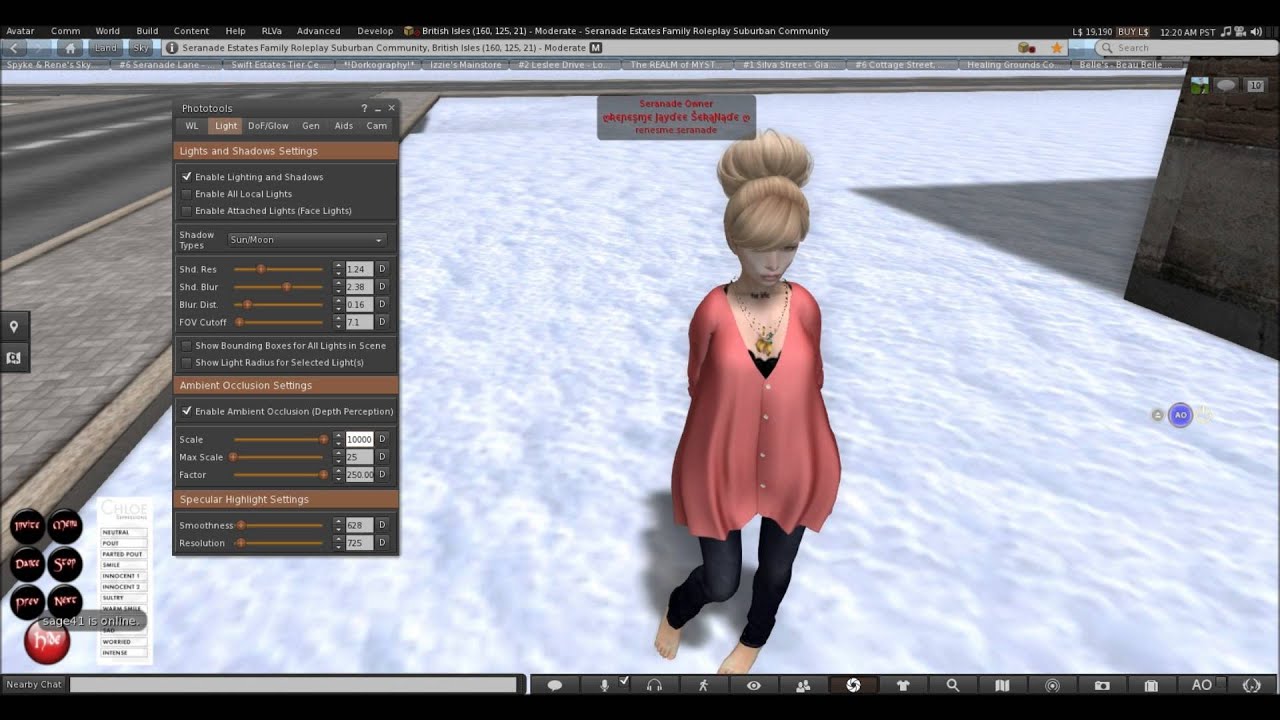1280x720 pixels.
Task: Adjust Max Scale stepper arrows
Action: [x=338, y=457]
